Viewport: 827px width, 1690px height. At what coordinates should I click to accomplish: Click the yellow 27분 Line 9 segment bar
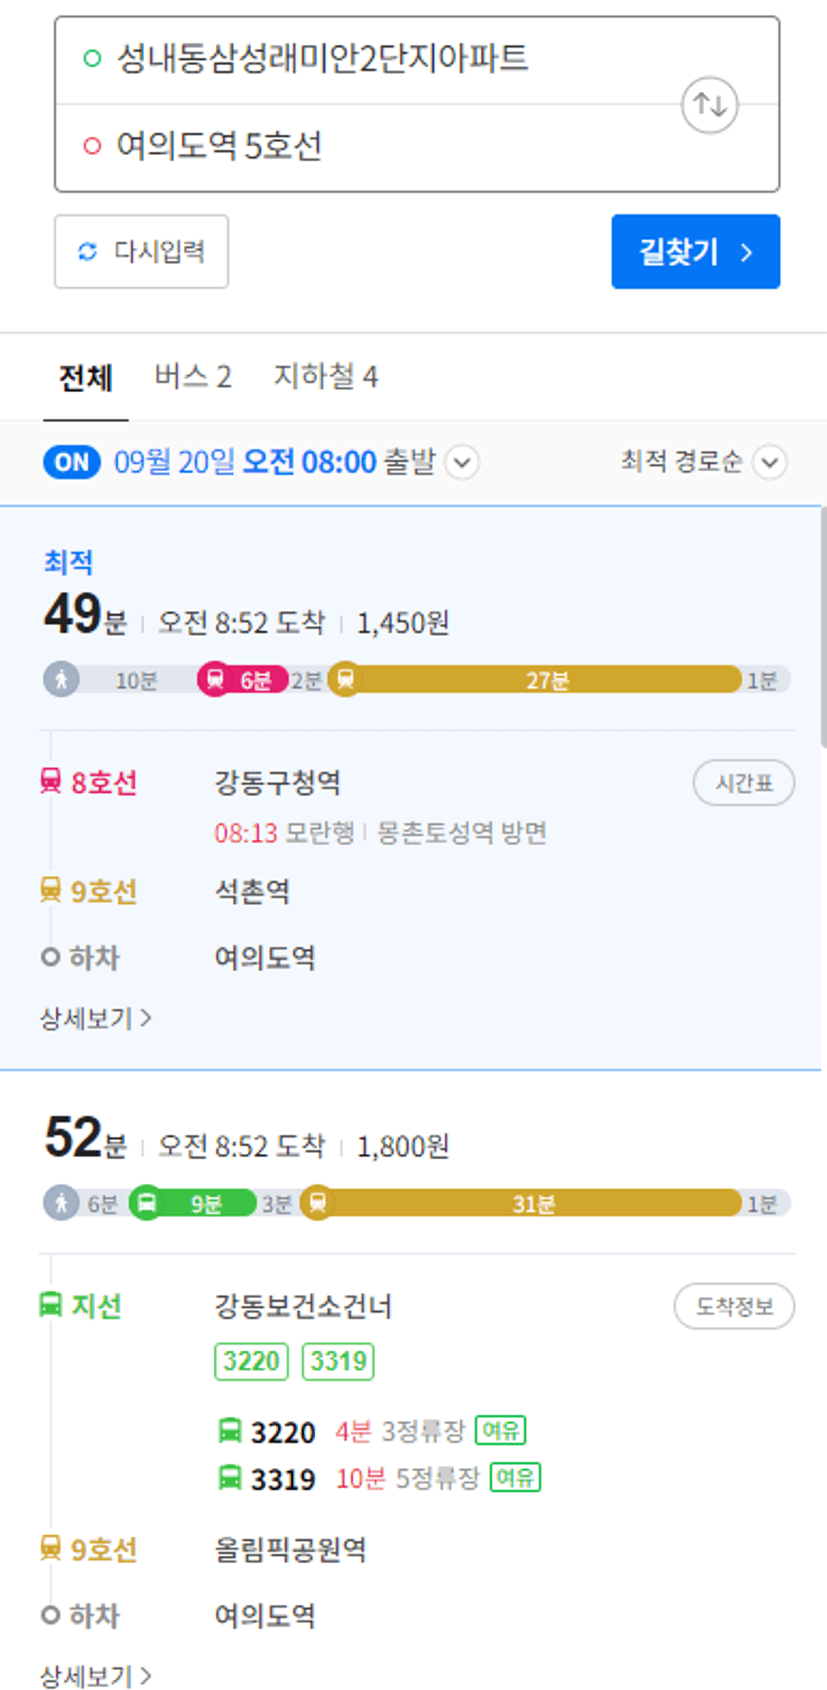[546, 680]
